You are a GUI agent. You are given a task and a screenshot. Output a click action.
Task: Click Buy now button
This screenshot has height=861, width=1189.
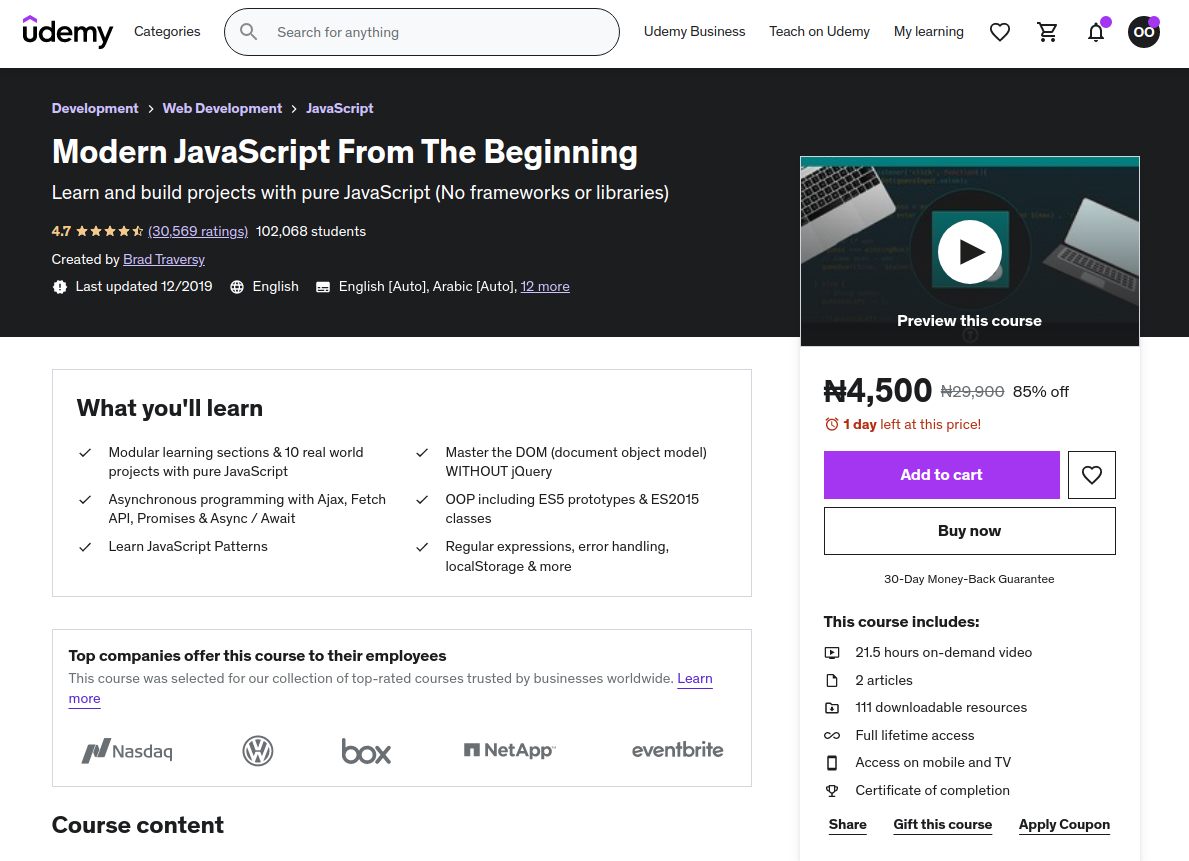click(x=969, y=531)
